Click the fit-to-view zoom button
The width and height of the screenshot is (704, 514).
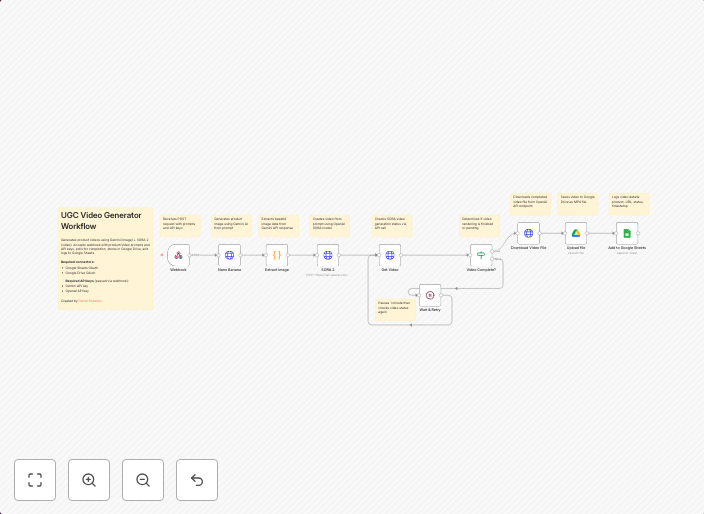35,480
